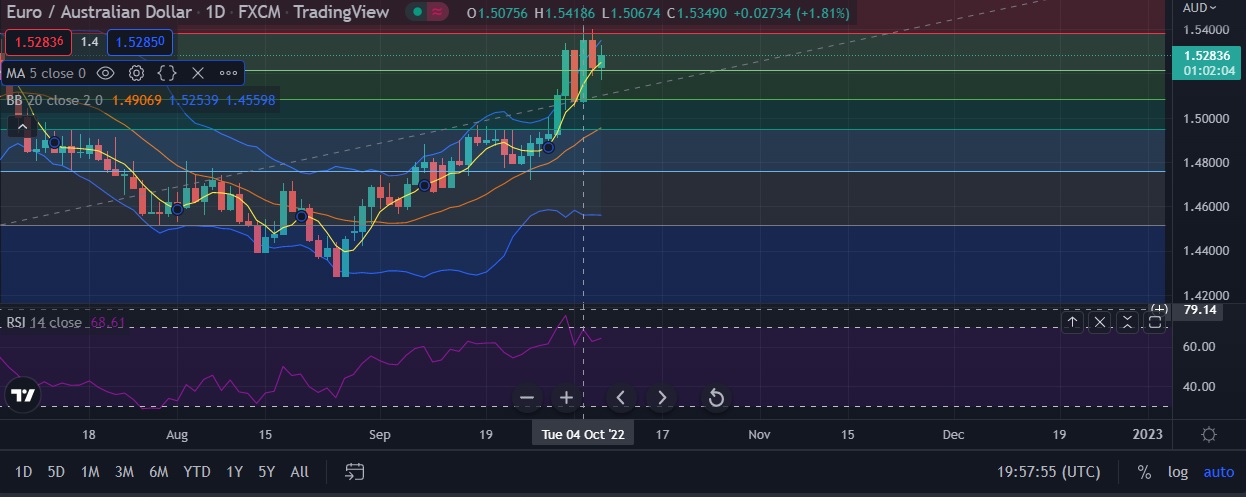
Task: Click the RSI value label 79.14
Action: click(1199, 310)
